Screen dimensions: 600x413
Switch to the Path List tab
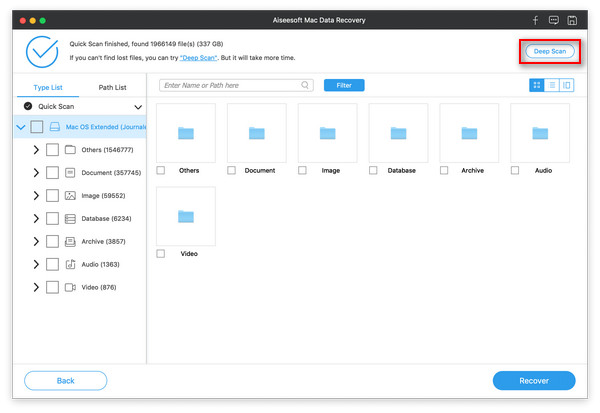pos(112,87)
